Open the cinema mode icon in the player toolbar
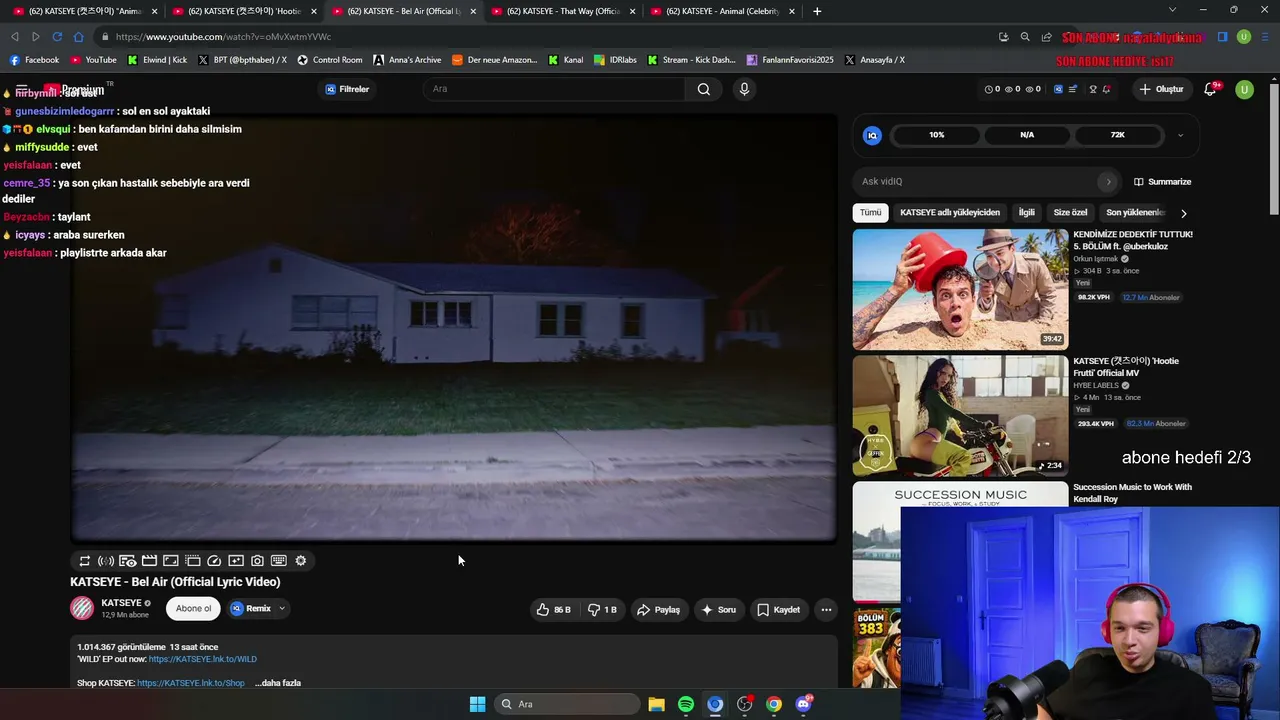This screenshot has width=1280, height=720. point(128,561)
